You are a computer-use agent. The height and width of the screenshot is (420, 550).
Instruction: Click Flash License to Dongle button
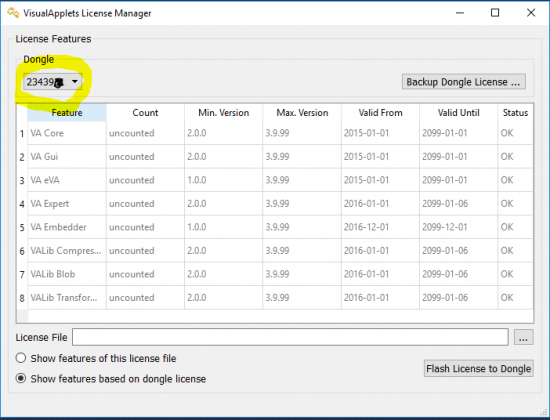pos(478,368)
